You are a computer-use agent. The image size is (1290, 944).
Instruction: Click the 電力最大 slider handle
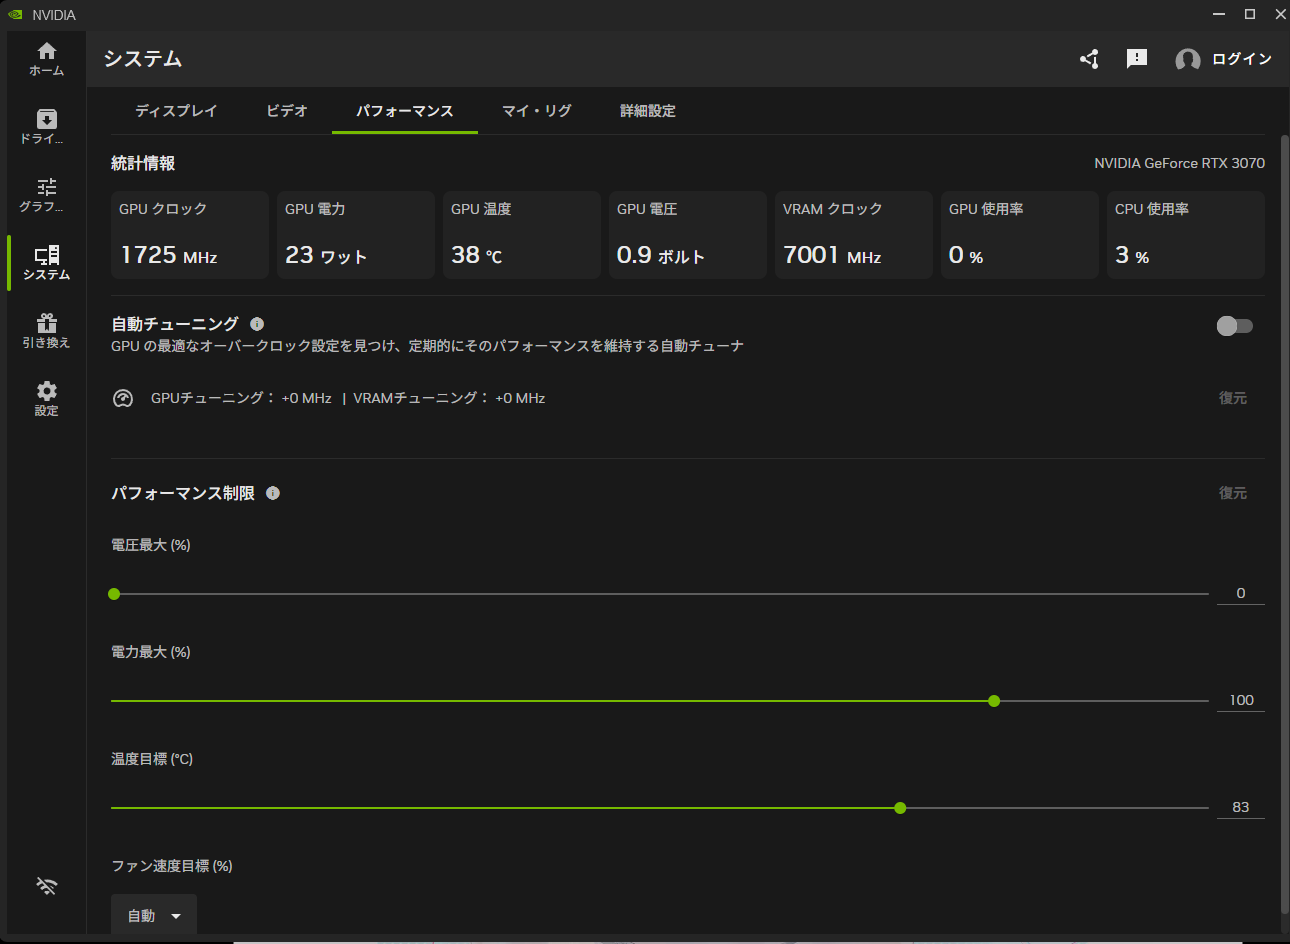tap(994, 701)
